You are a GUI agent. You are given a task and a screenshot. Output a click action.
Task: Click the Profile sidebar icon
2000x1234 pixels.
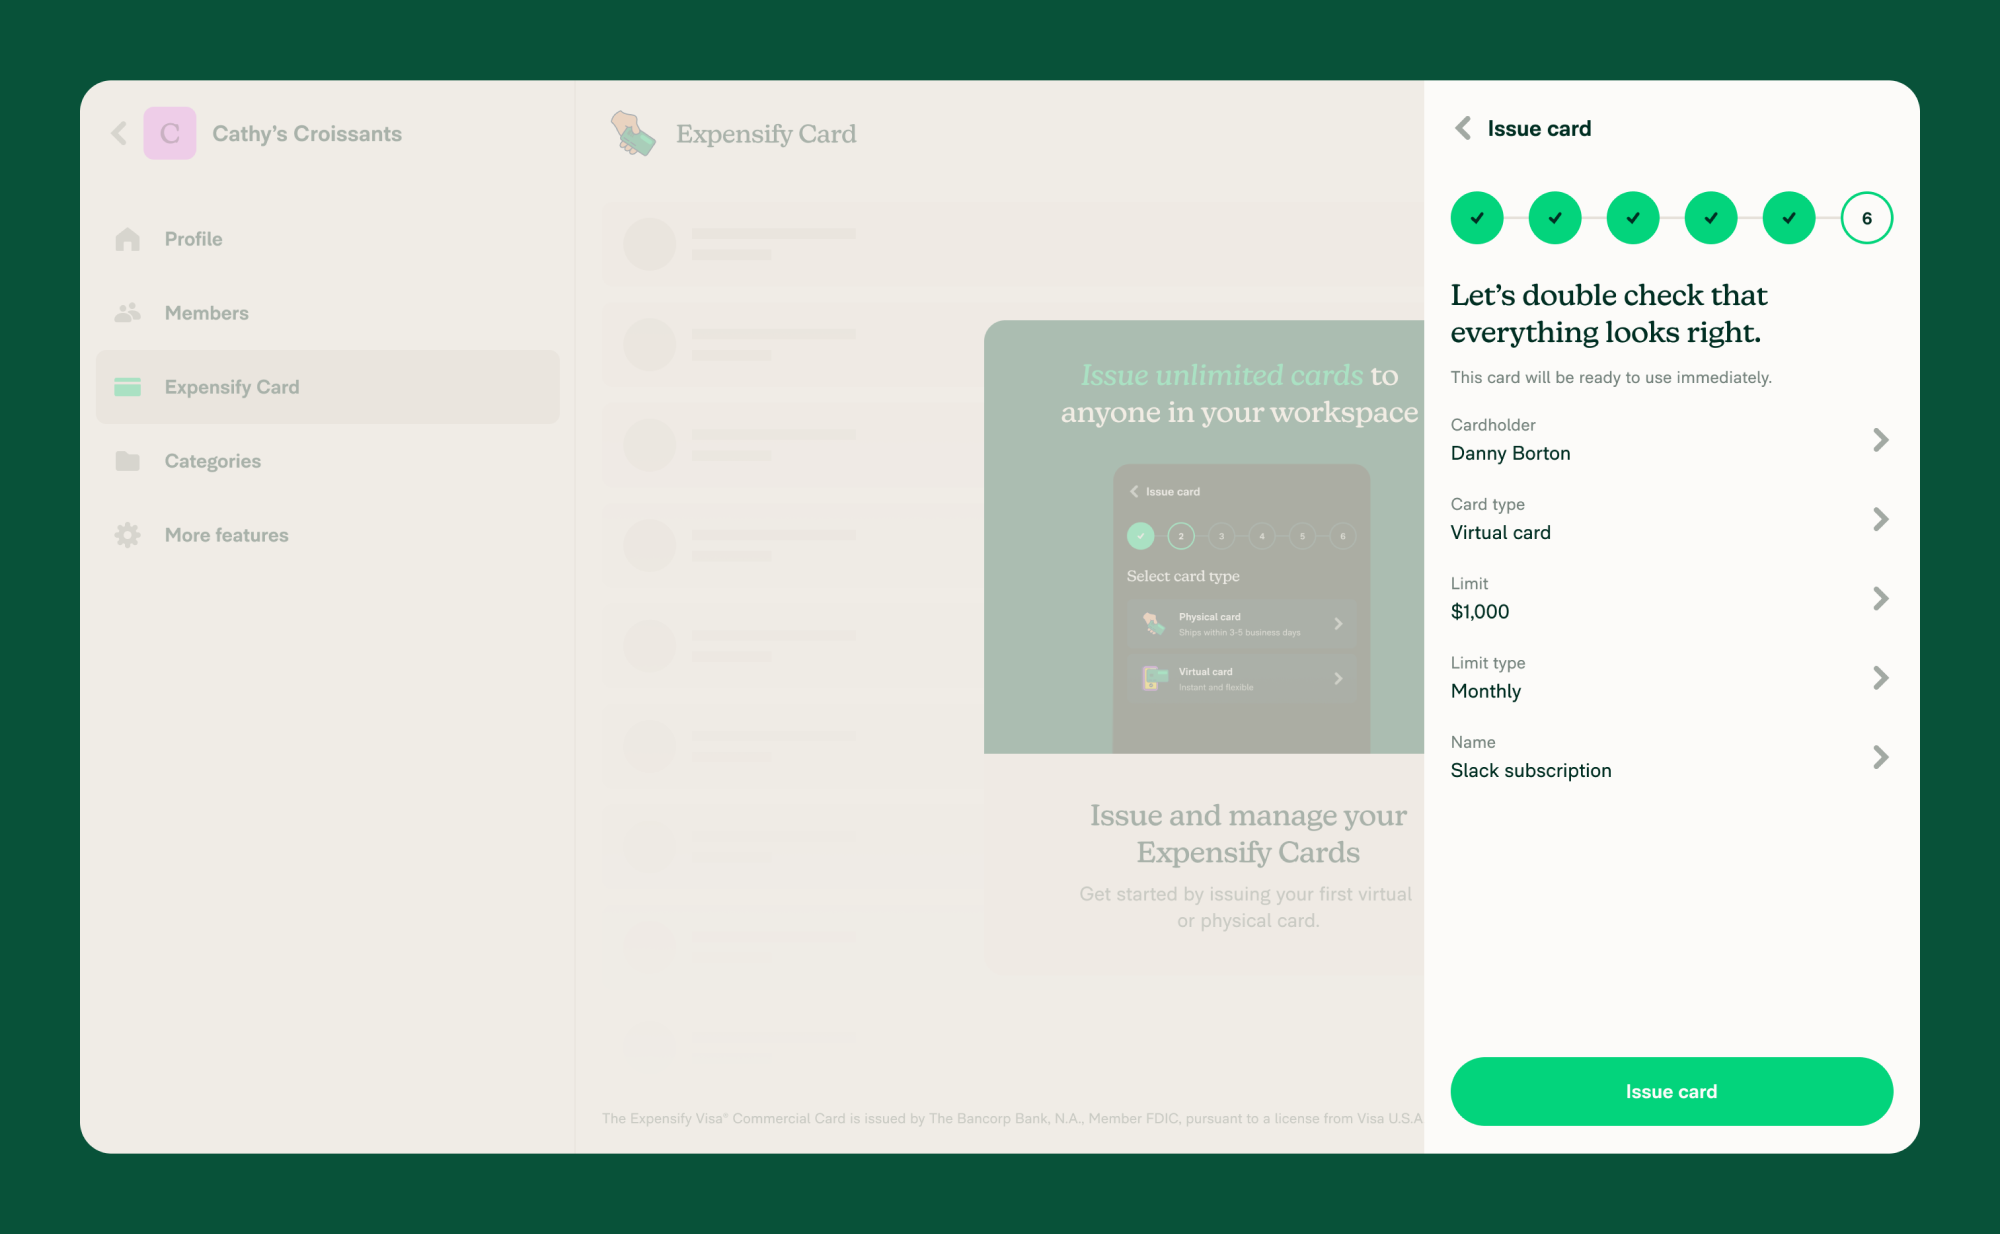click(x=129, y=239)
